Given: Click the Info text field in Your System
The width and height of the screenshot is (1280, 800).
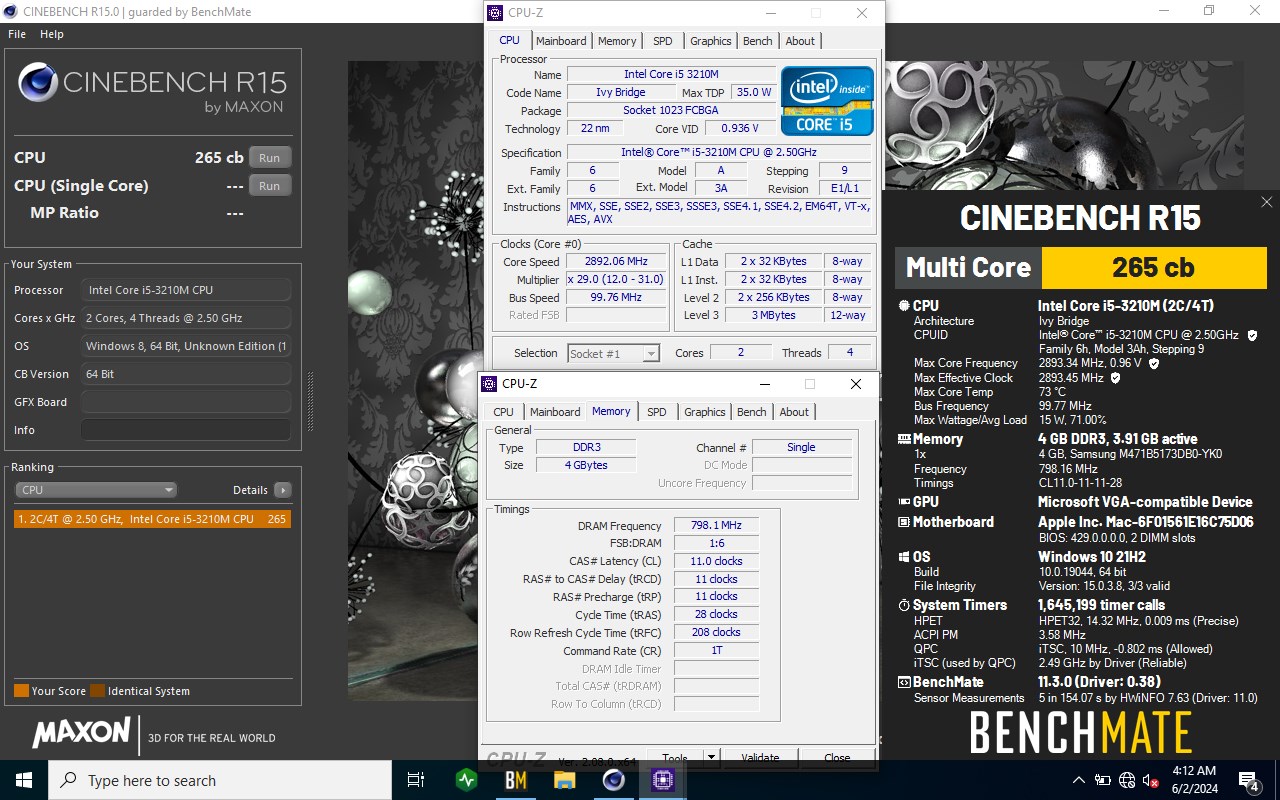Looking at the screenshot, I should click(x=186, y=430).
